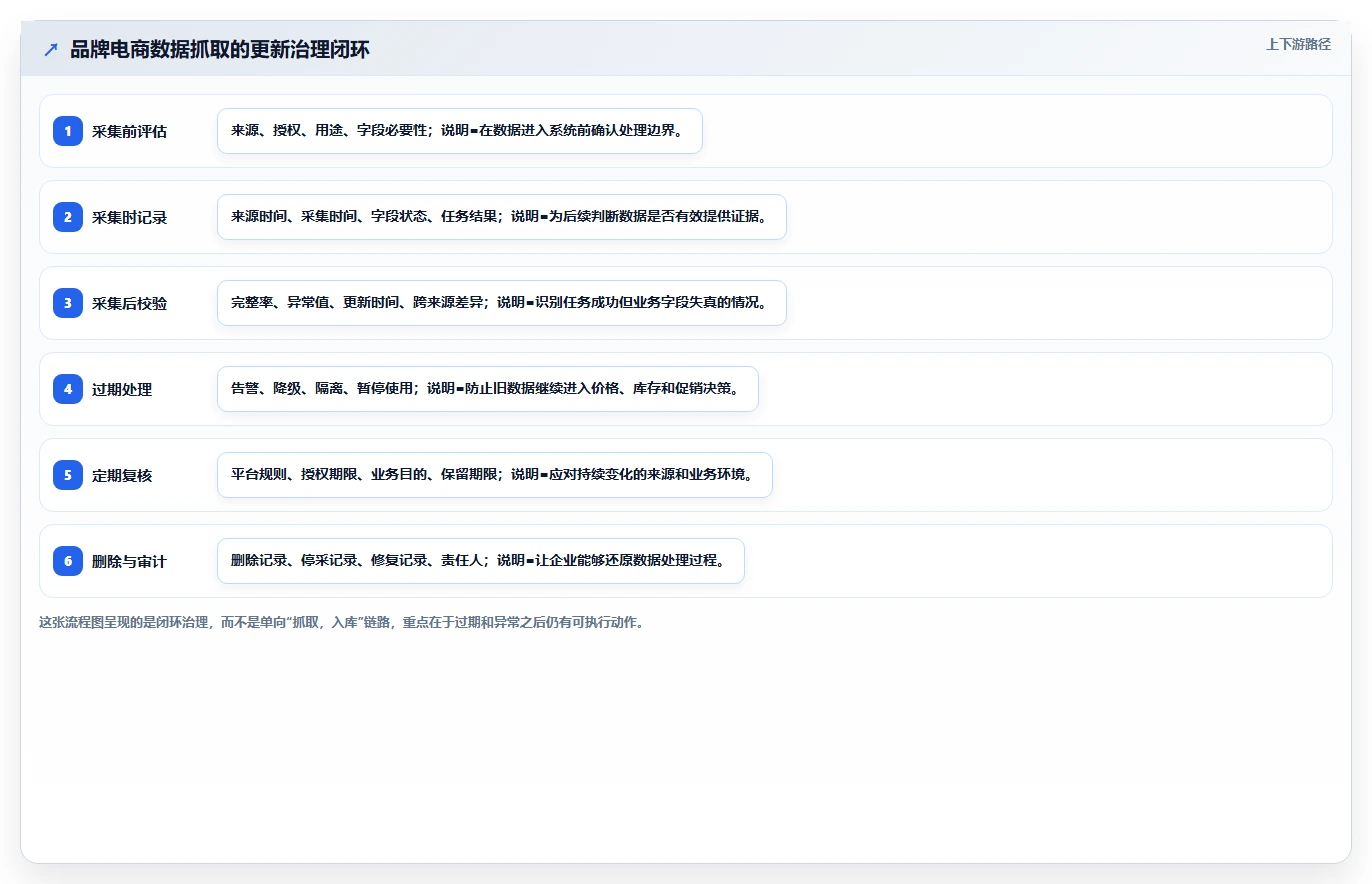The image size is (1372, 884).
Task: Select the 采集前评估 step label
Action: pyautogui.click(x=130, y=131)
